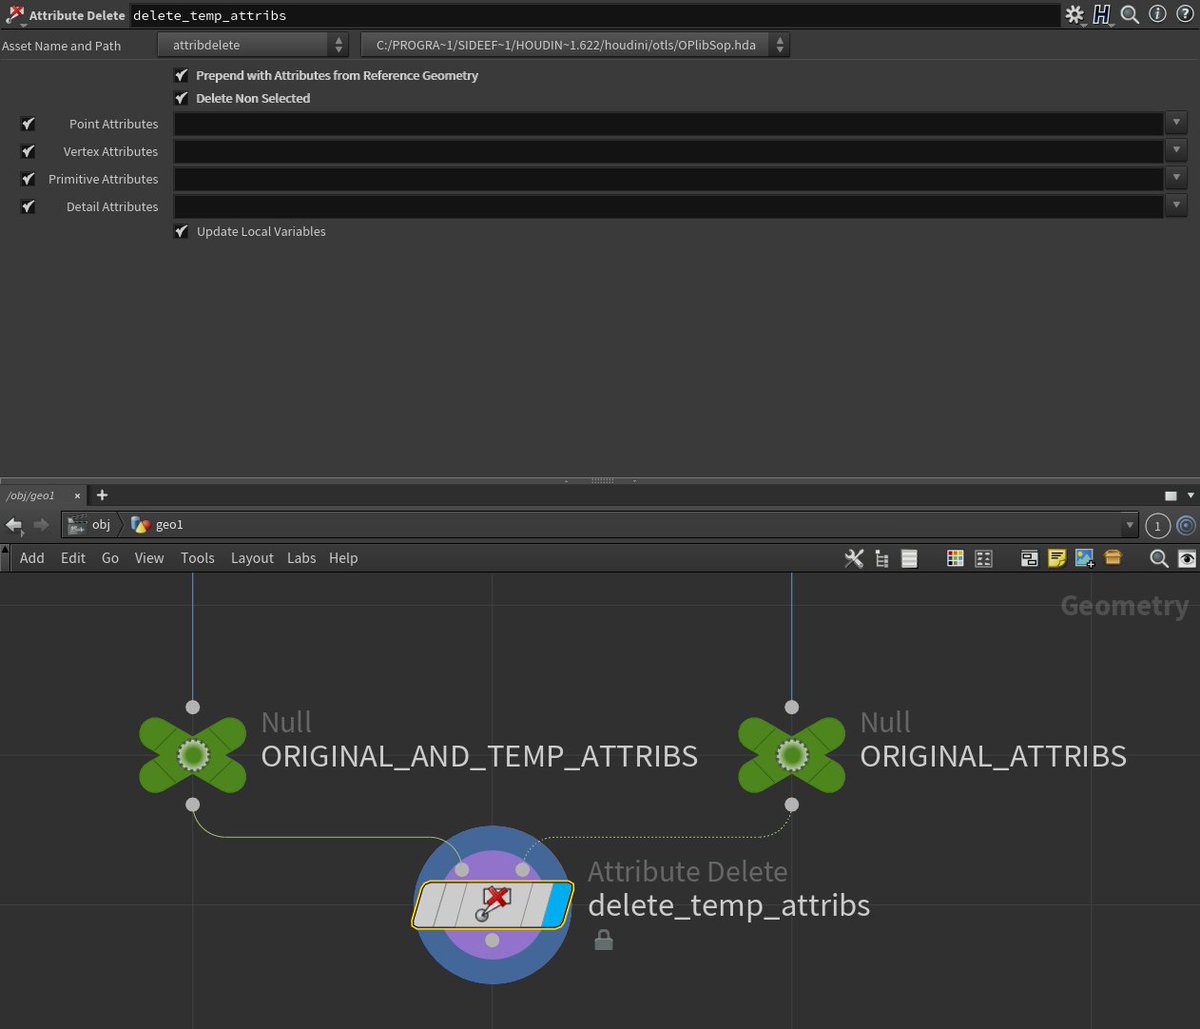
Task: Click the Attribute Delete node type icon
Action: click(15, 15)
